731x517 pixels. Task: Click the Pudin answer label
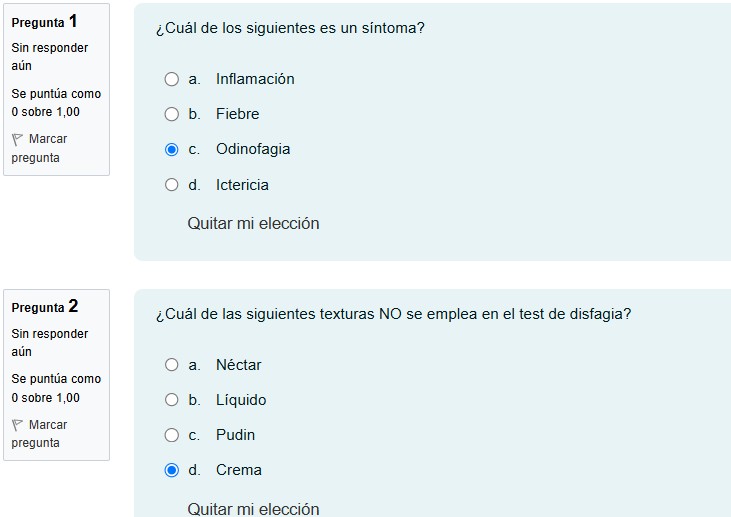point(235,435)
